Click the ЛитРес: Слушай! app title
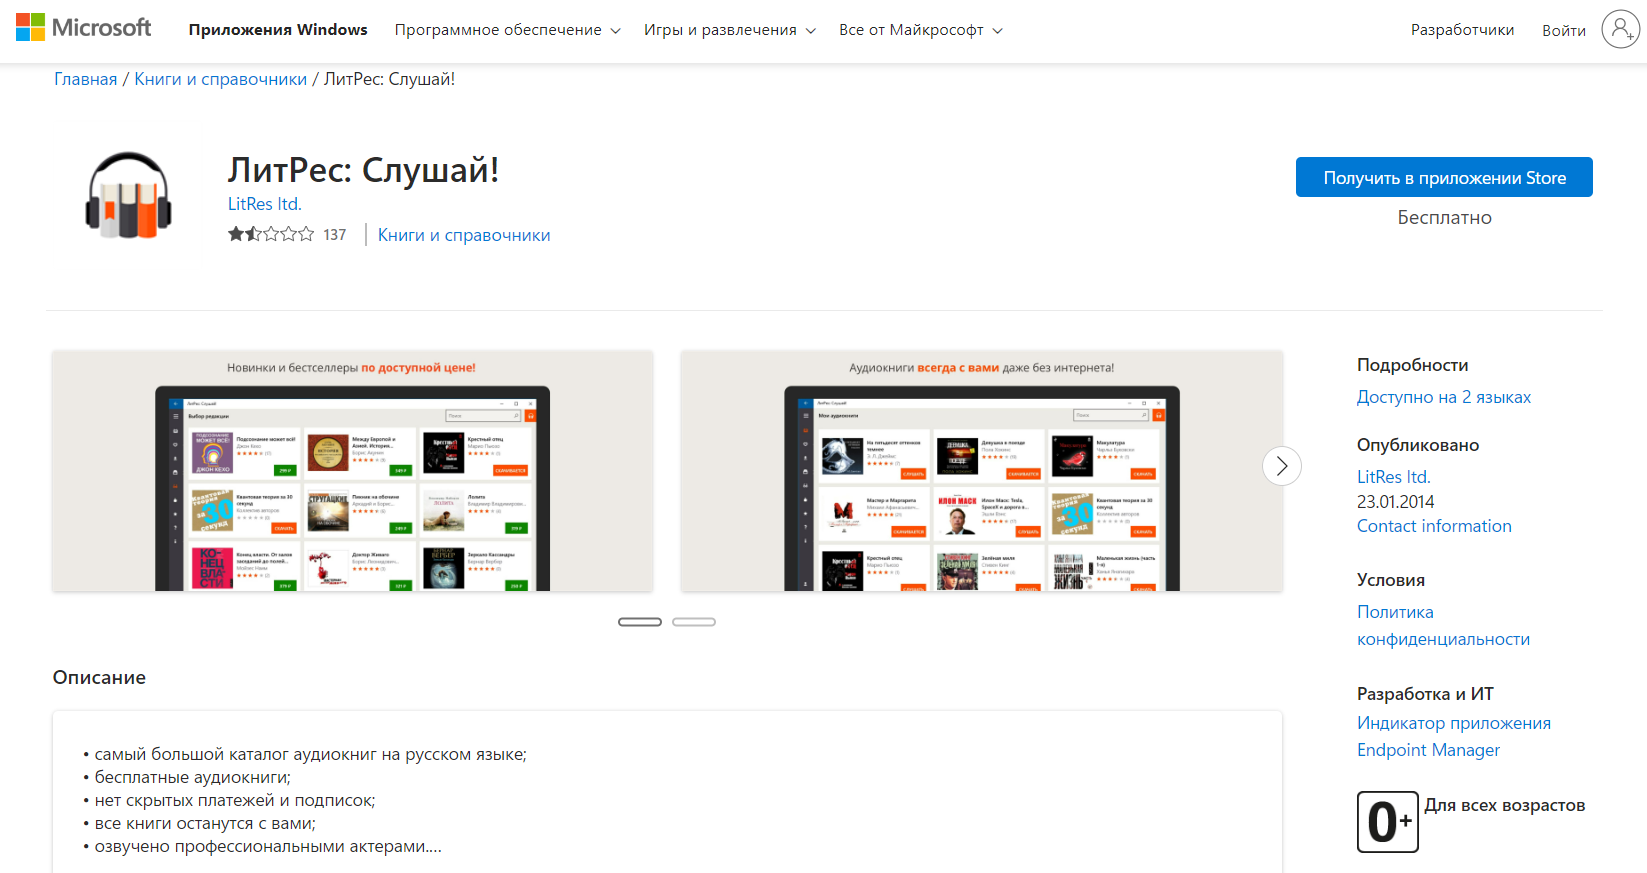This screenshot has width=1647, height=873. point(363,169)
